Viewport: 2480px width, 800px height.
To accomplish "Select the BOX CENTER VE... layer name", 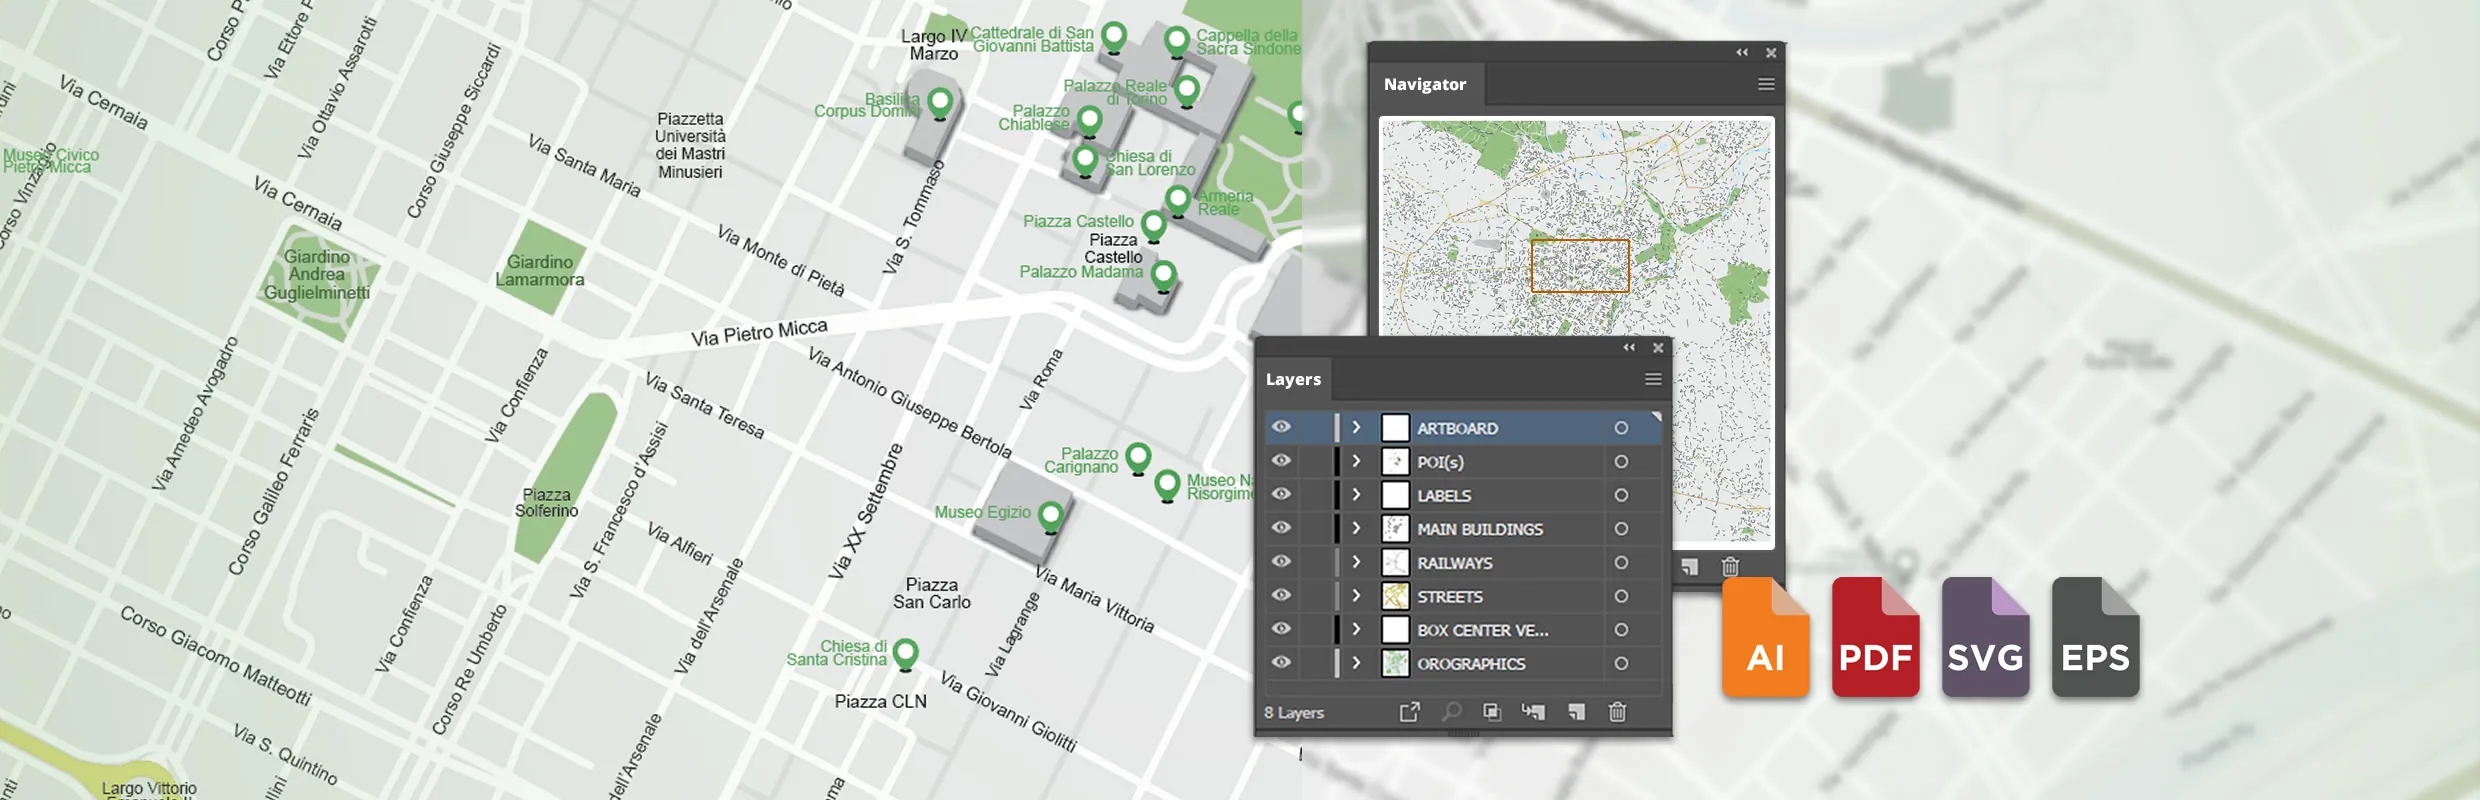I will point(1483,630).
